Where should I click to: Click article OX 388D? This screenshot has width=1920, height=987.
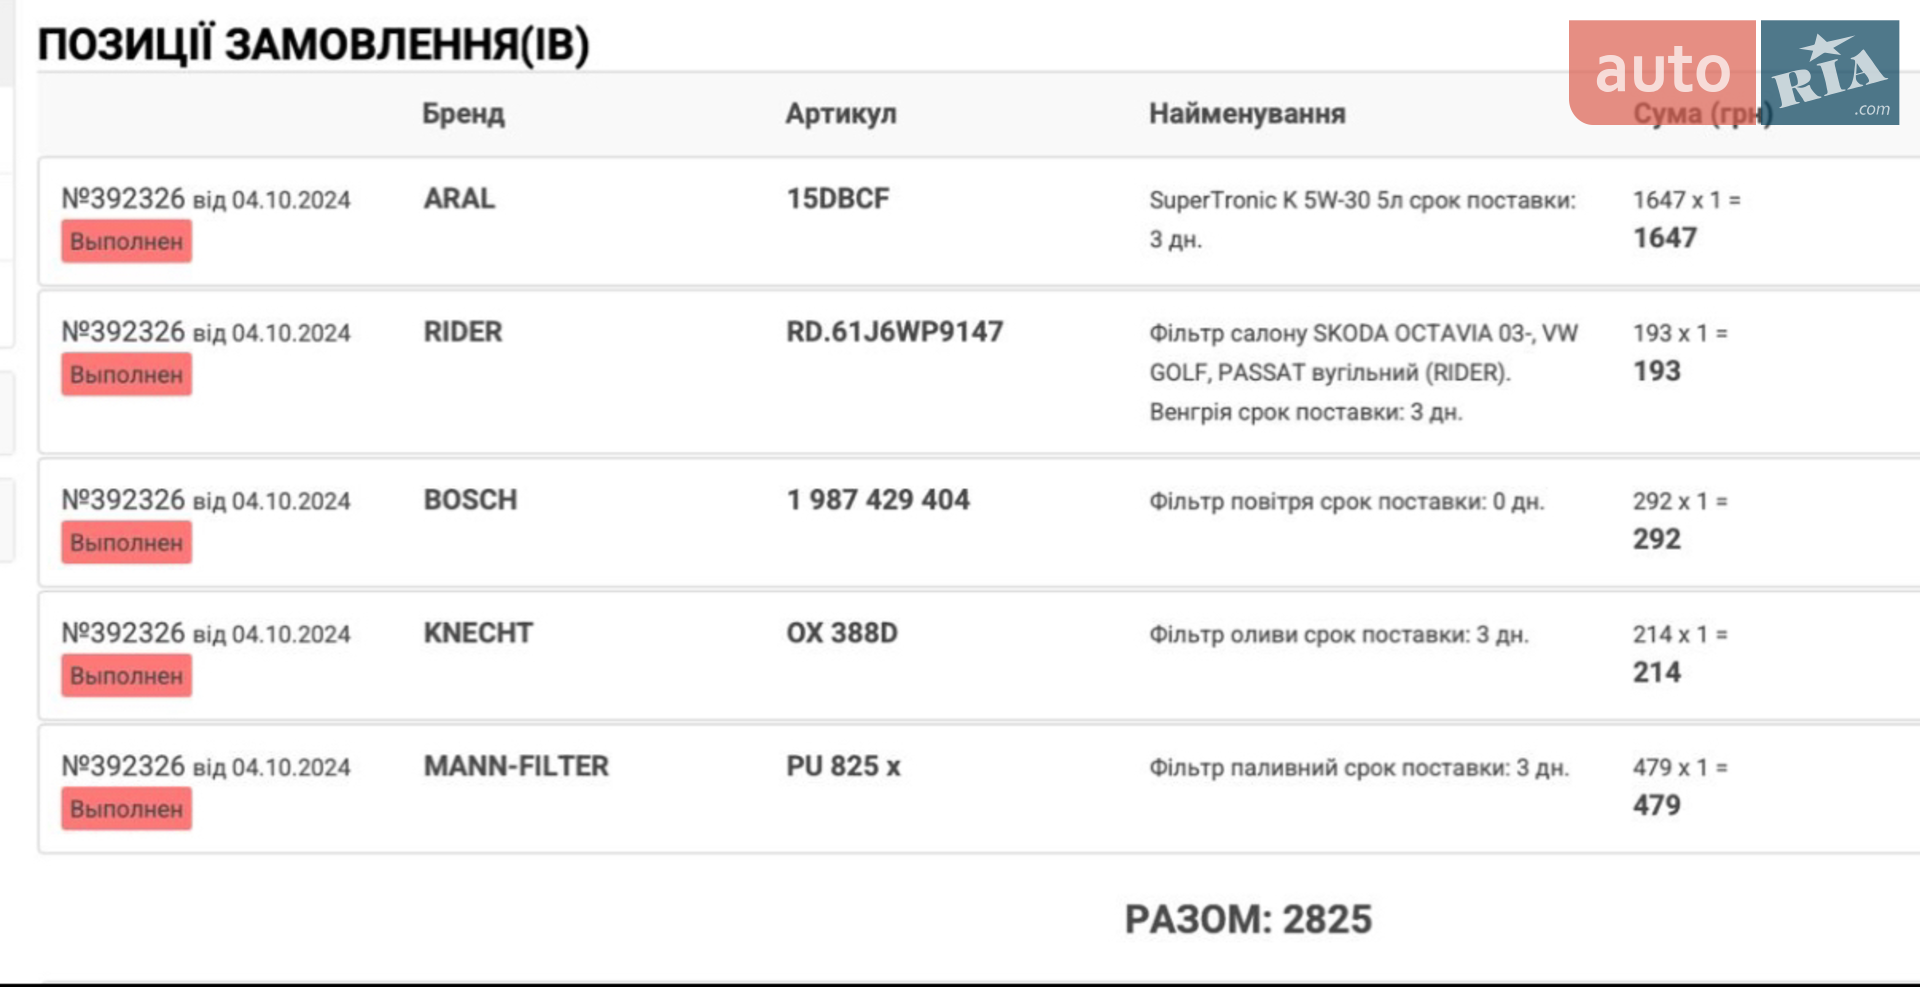[842, 633]
